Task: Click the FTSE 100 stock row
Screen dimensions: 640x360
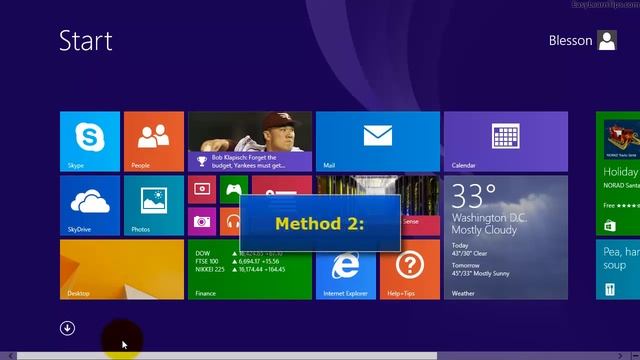Action: click(x=237, y=261)
